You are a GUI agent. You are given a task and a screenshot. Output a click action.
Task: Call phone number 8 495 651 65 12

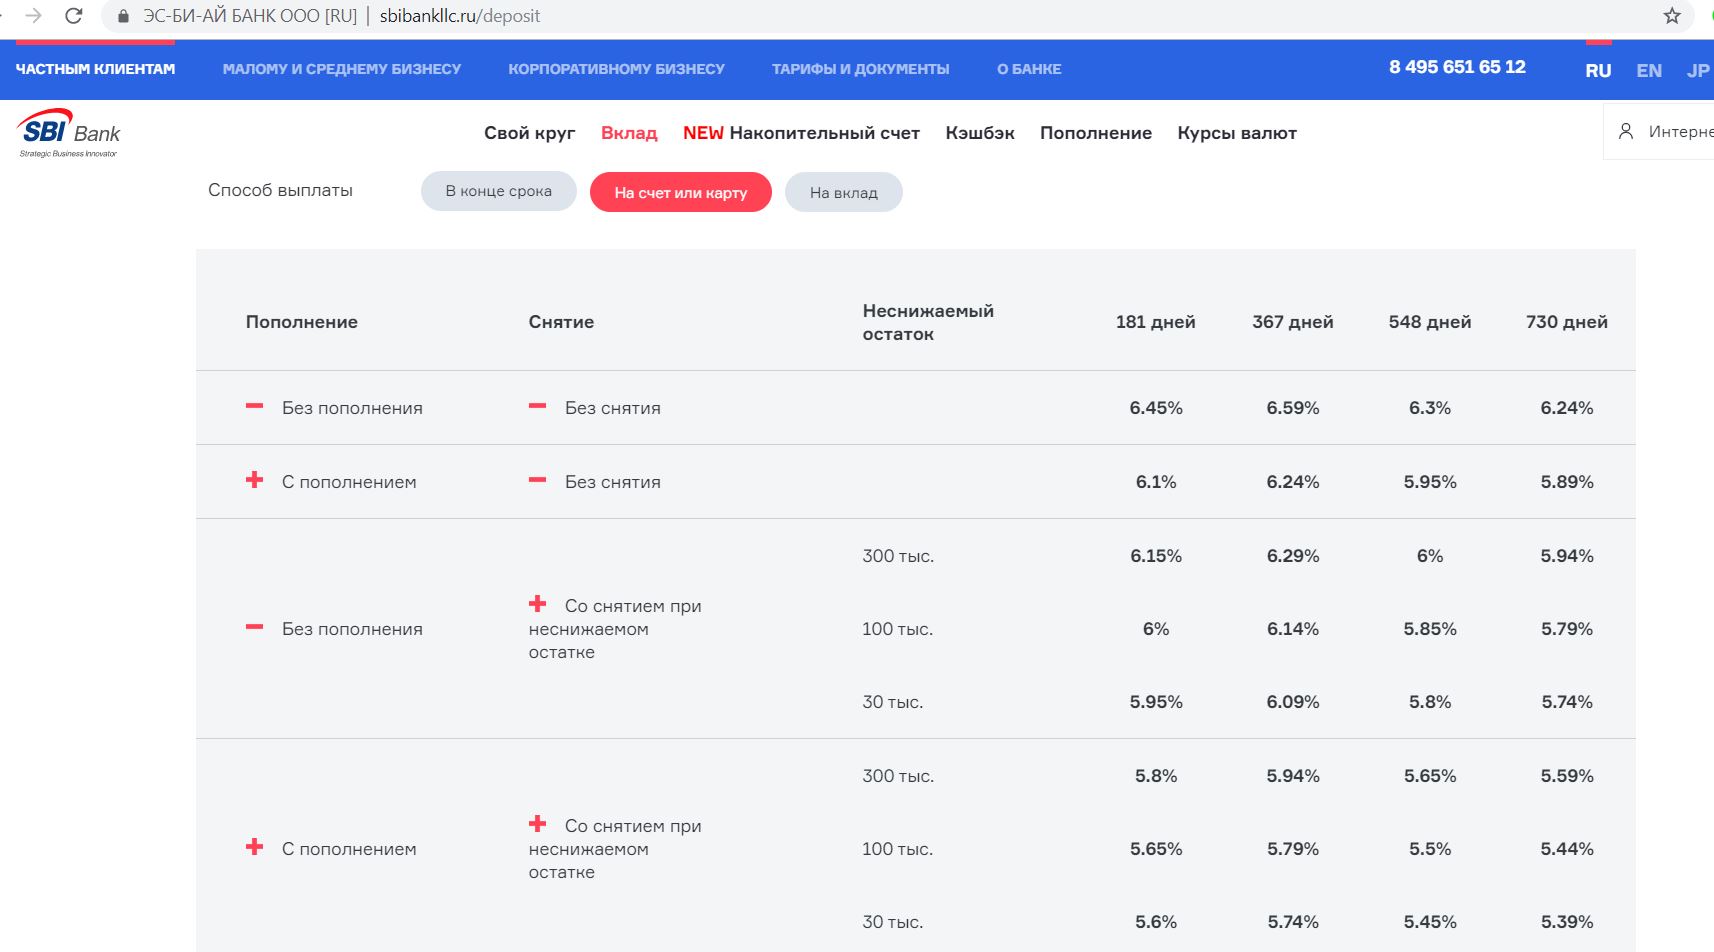point(1457,67)
